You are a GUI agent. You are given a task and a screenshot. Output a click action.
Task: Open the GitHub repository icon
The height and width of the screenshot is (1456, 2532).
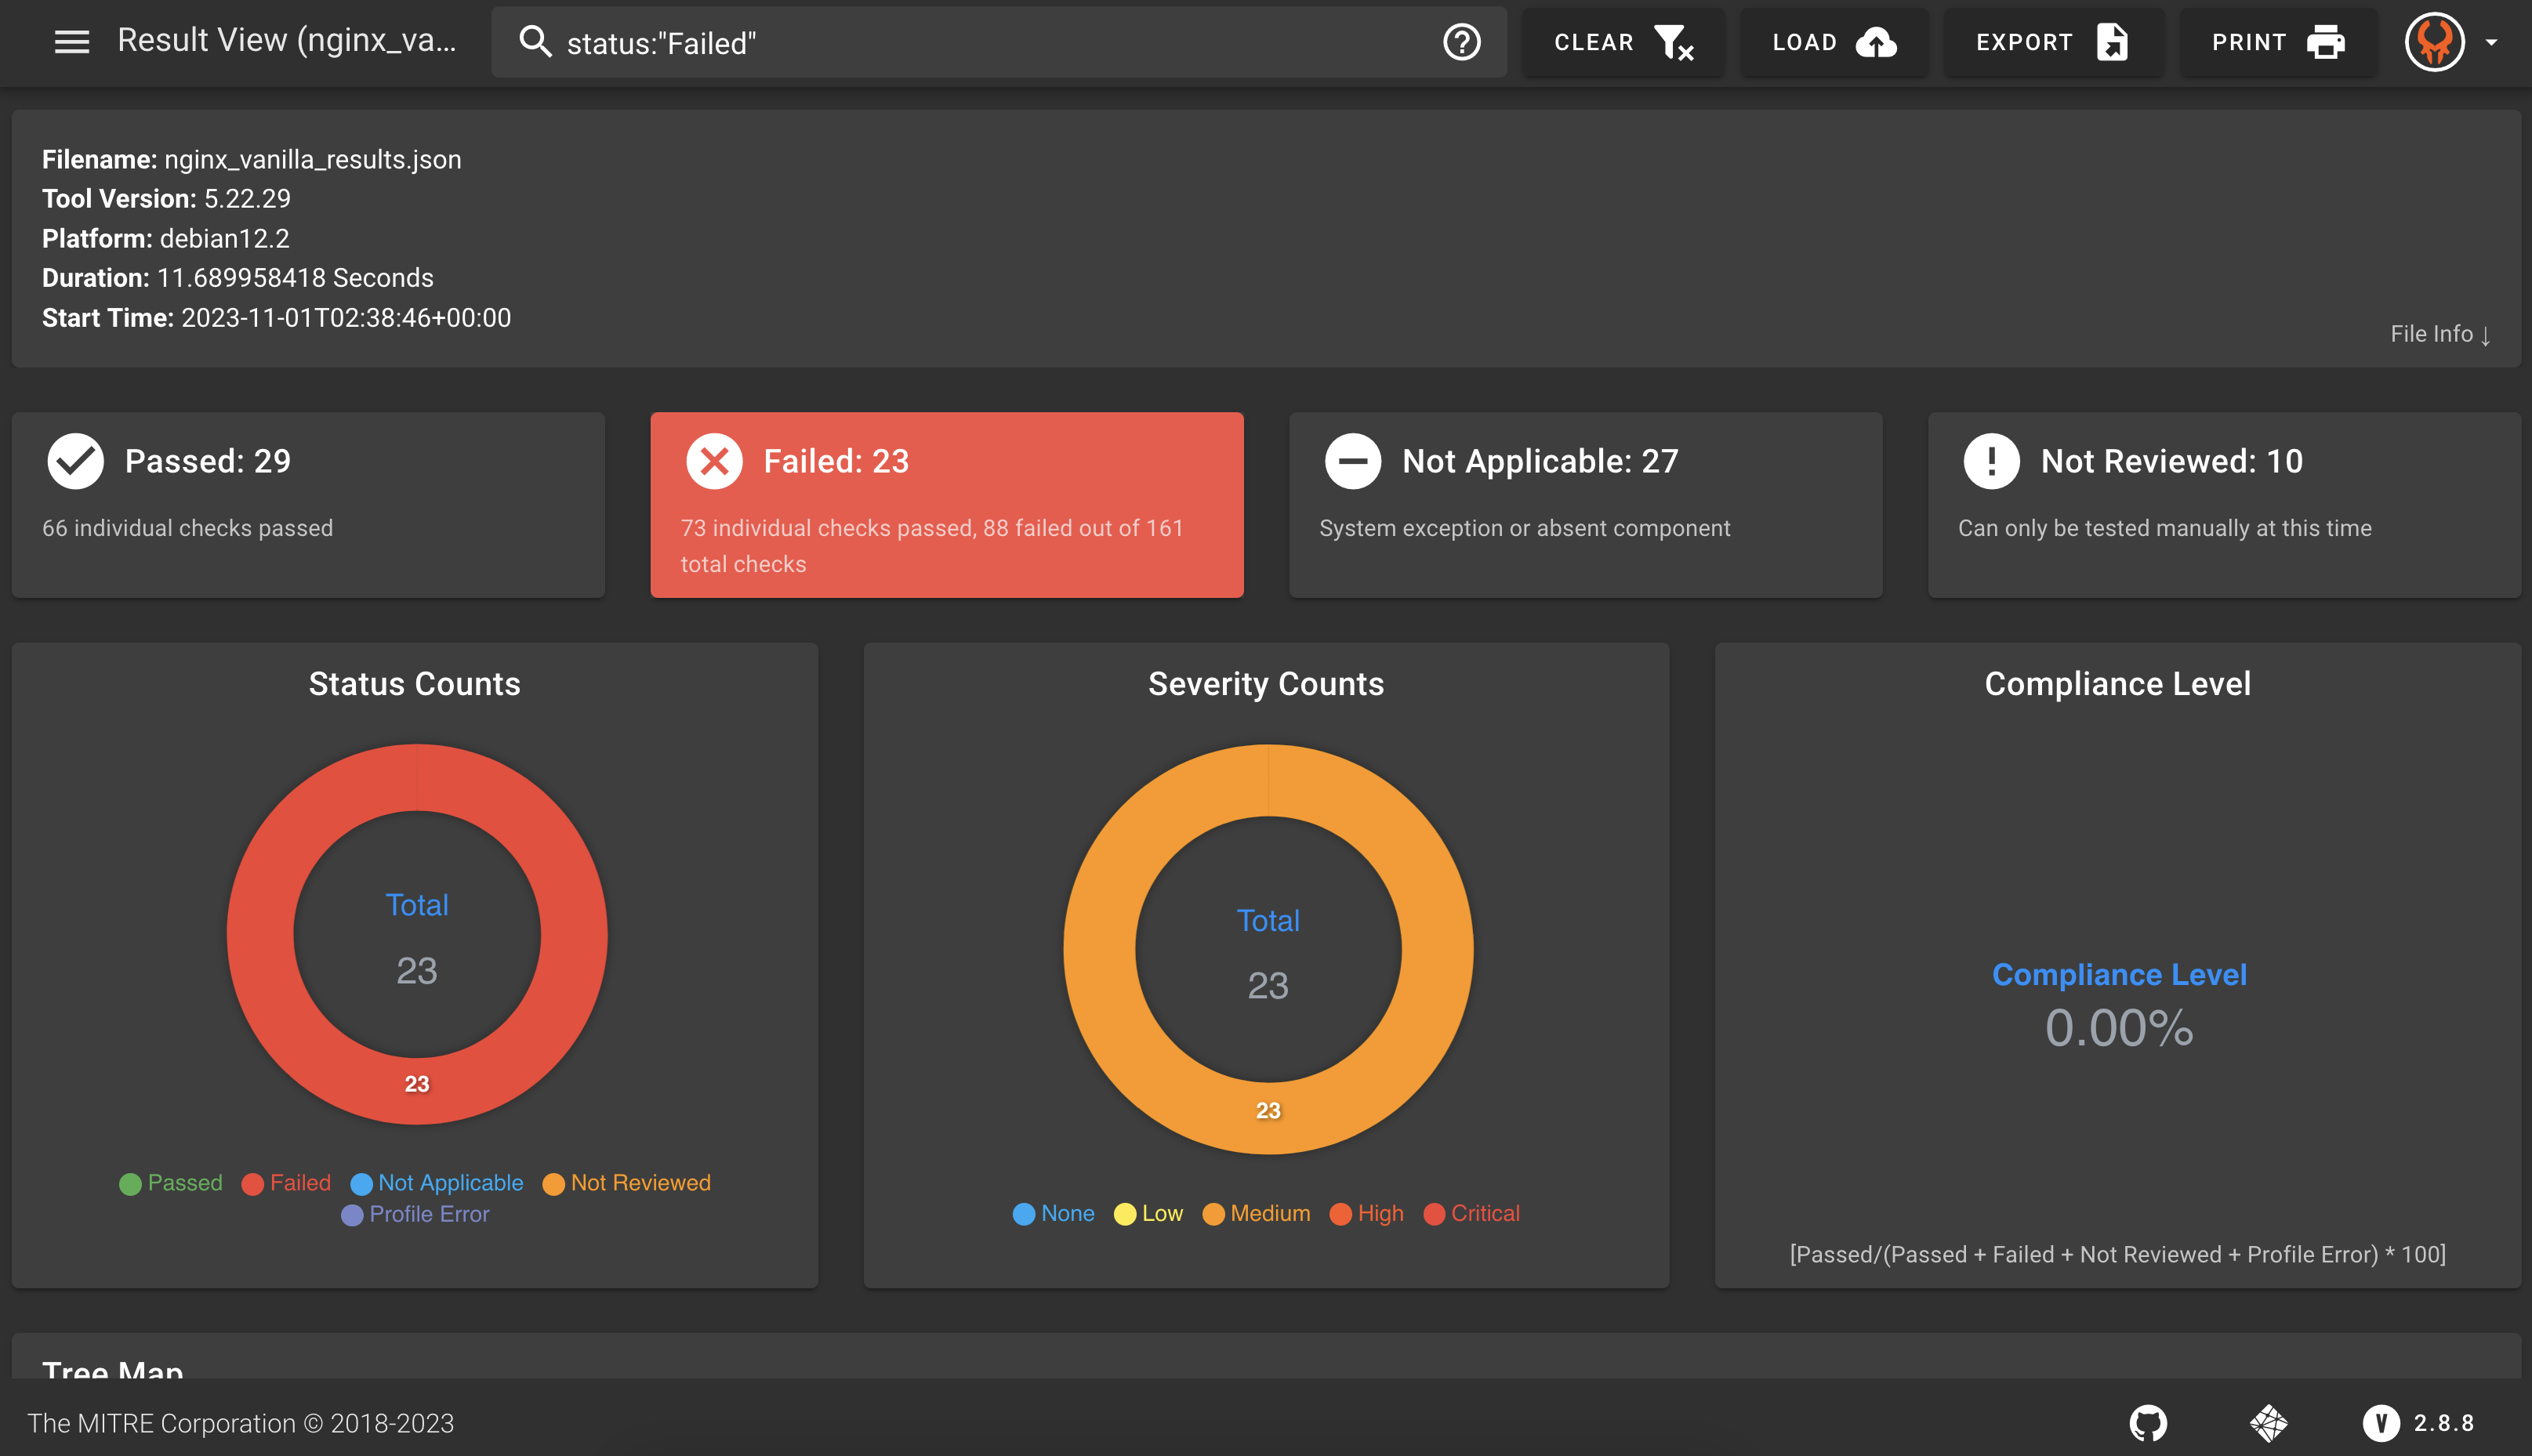(2147, 1422)
